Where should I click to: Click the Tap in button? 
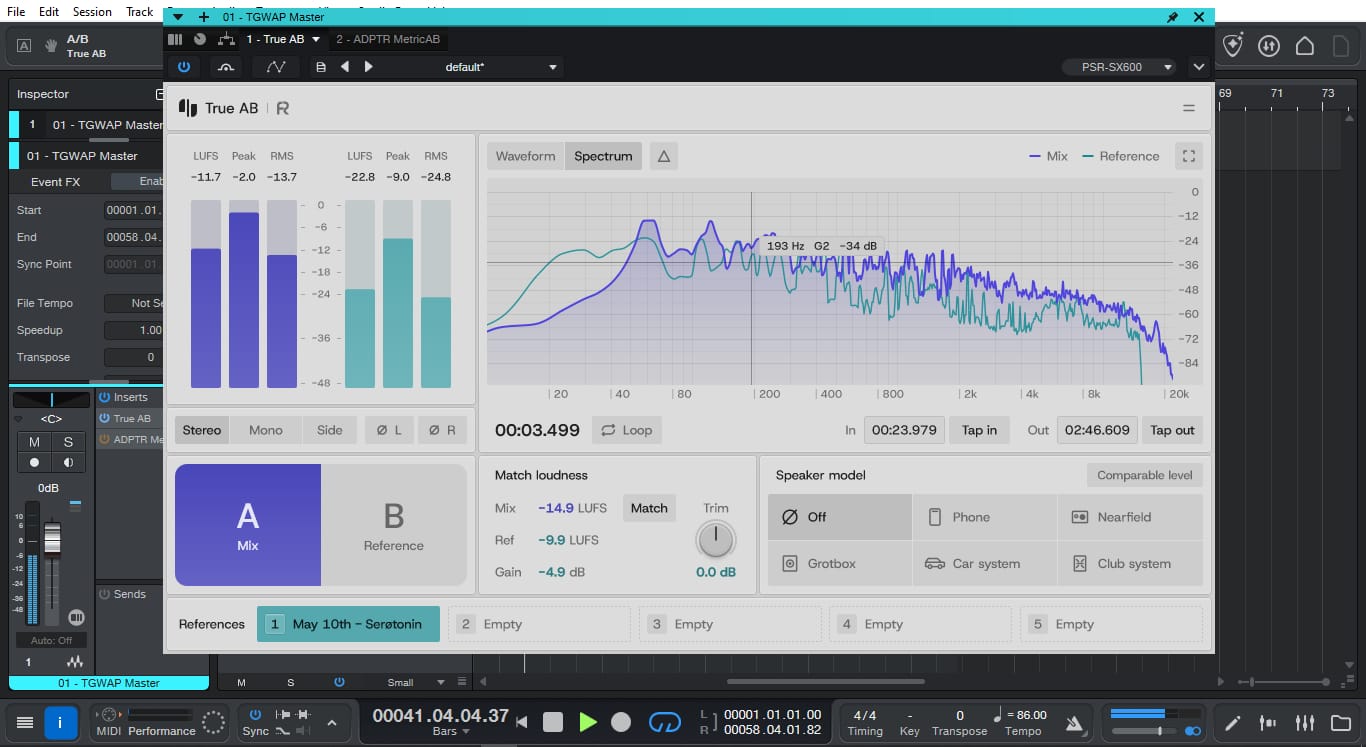point(979,430)
